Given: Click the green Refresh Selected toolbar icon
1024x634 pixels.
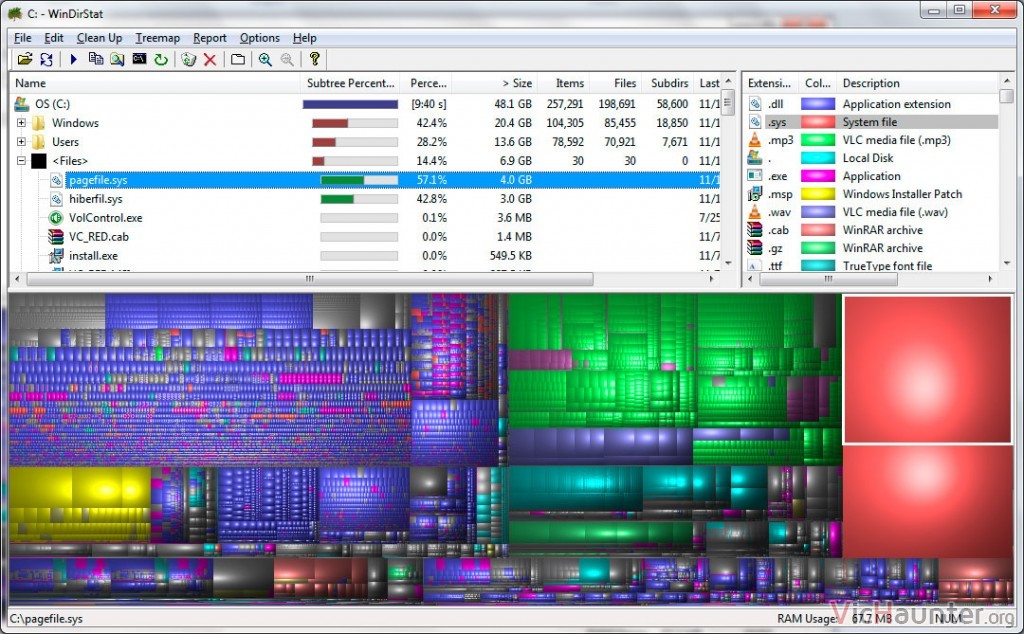Looking at the screenshot, I should [161, 59].
